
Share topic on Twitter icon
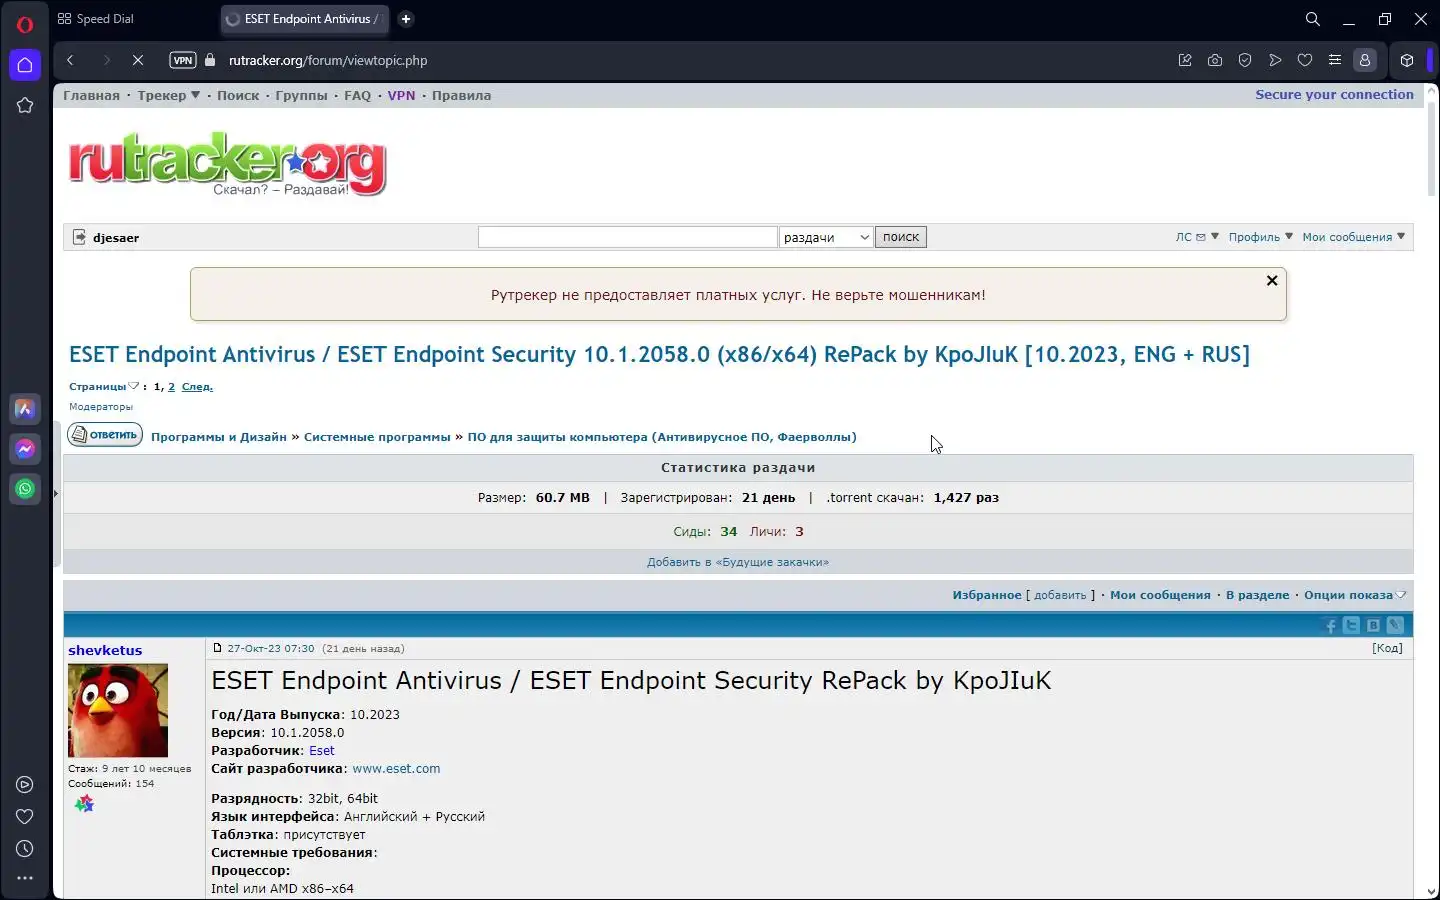pyautogui.click(x=1352, y=626)
